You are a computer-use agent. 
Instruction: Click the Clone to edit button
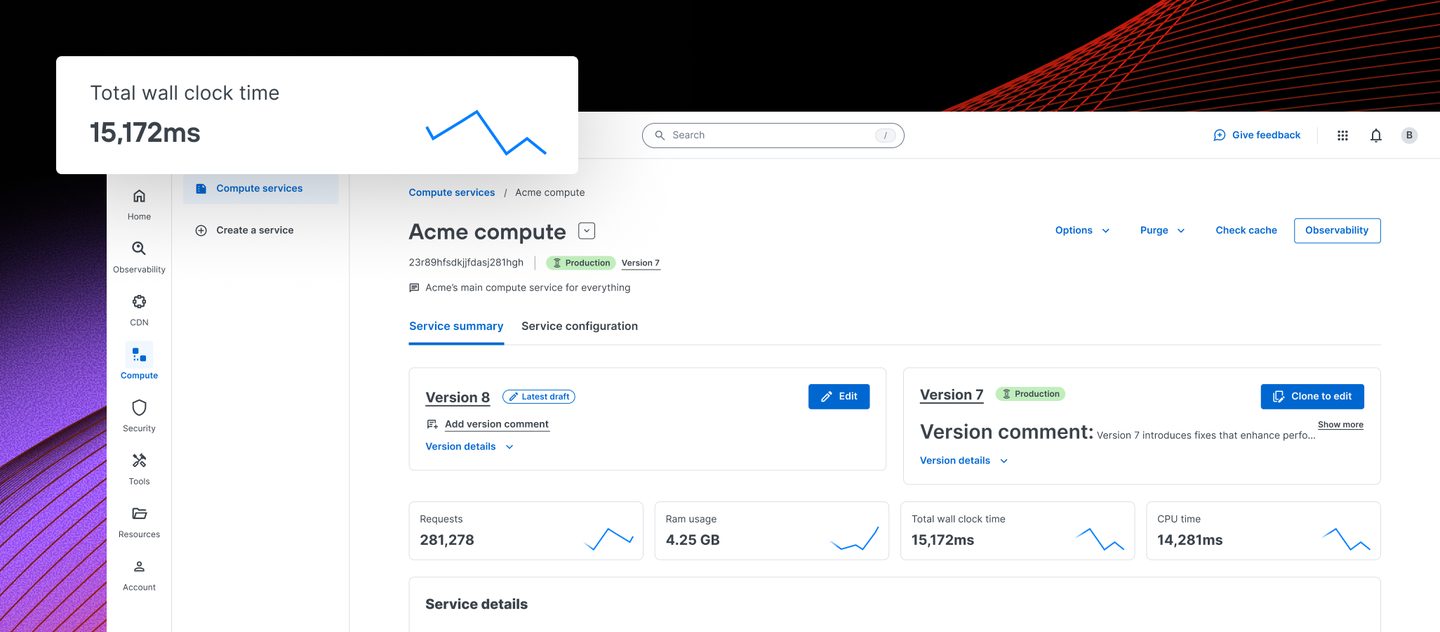pos(1312,396)
